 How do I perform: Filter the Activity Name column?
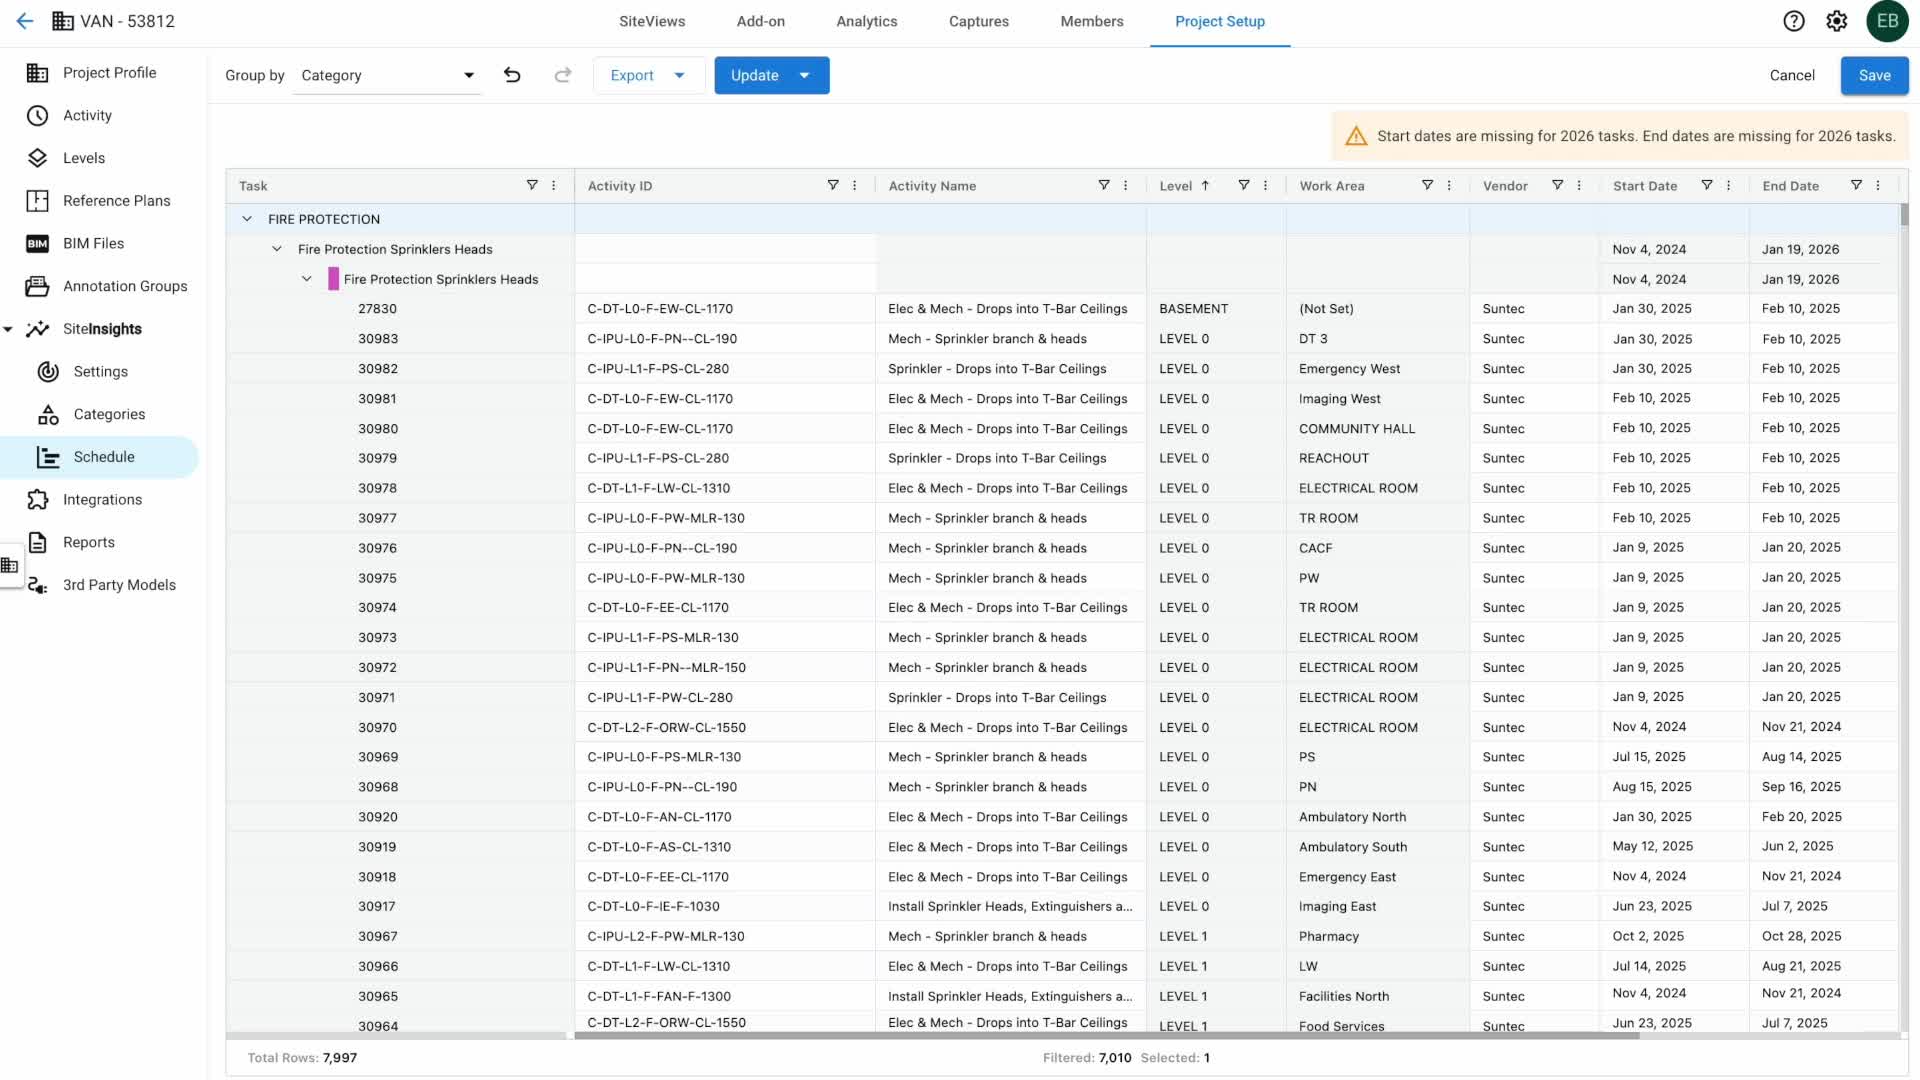pyautogui.click(x=1104, y=185)
